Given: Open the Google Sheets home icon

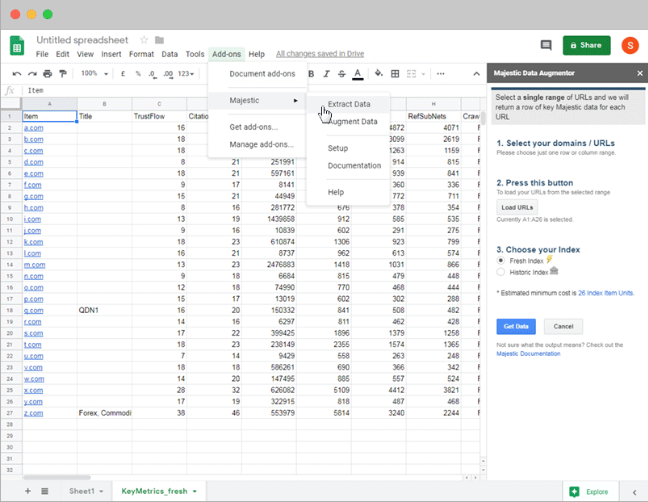Looking at the screenshot, I should coord(17,45).
